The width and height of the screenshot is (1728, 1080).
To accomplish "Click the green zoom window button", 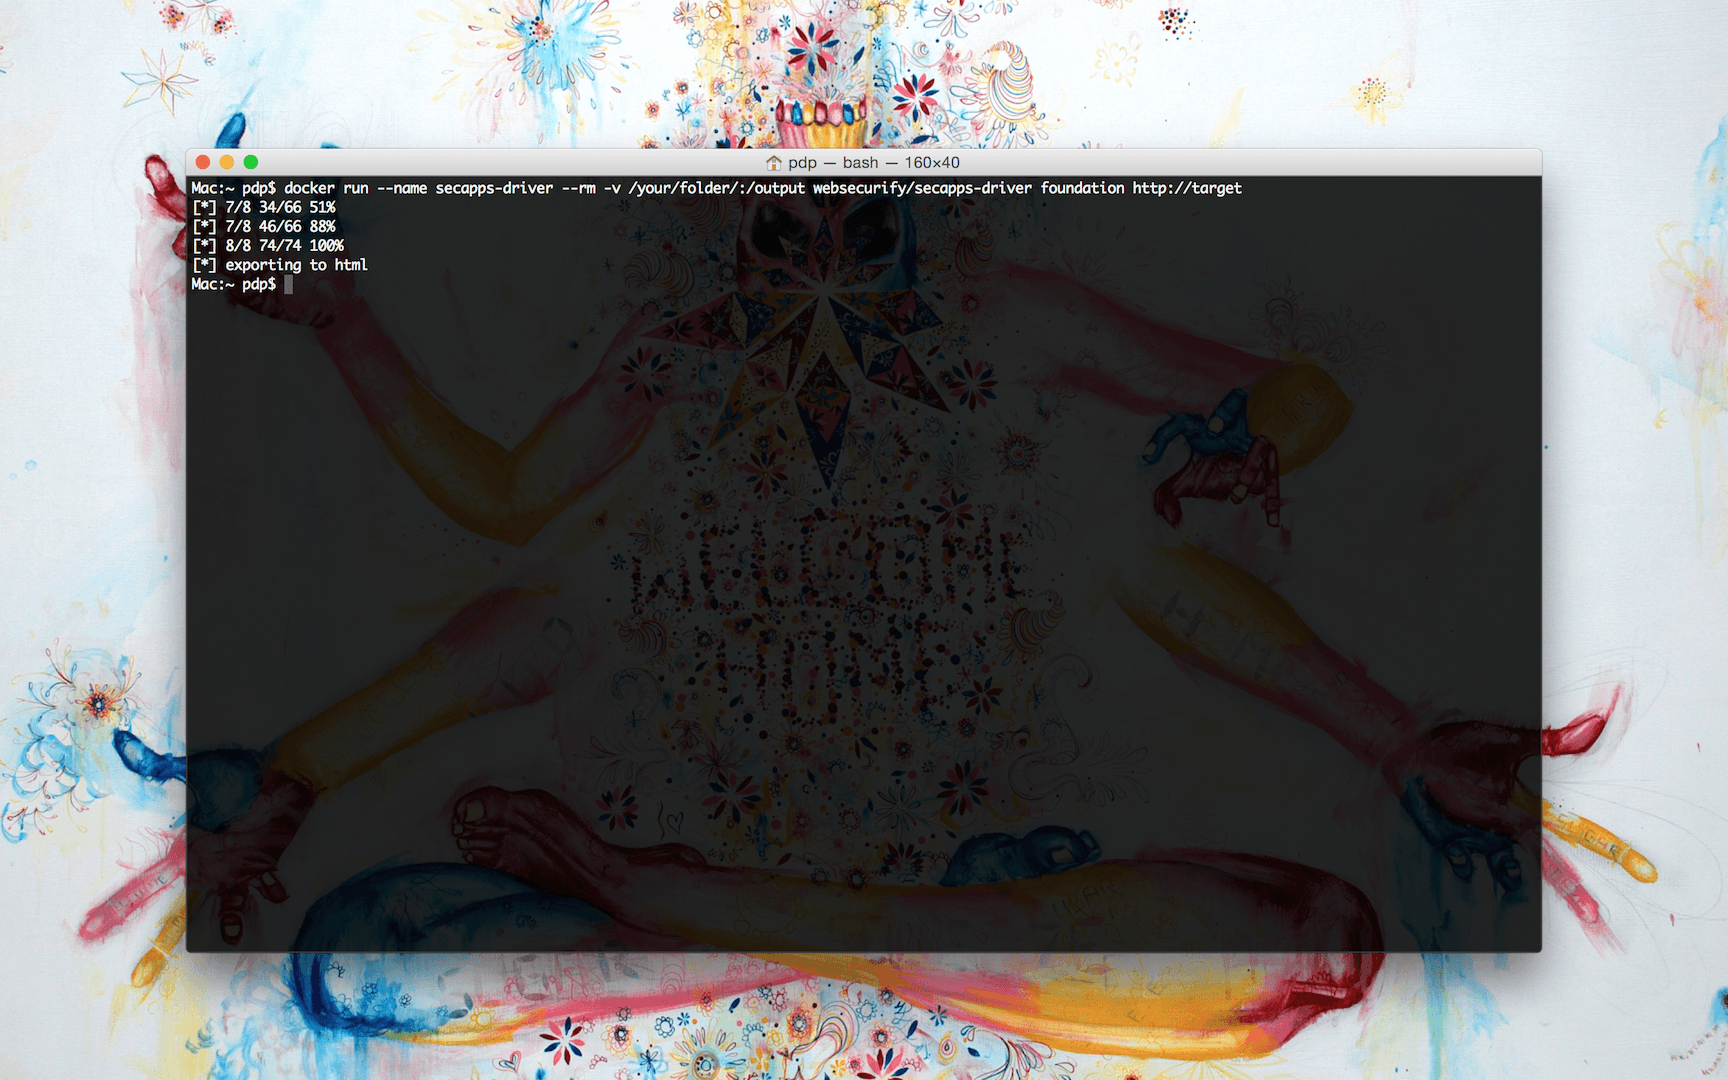I will [x=251, y=162].
